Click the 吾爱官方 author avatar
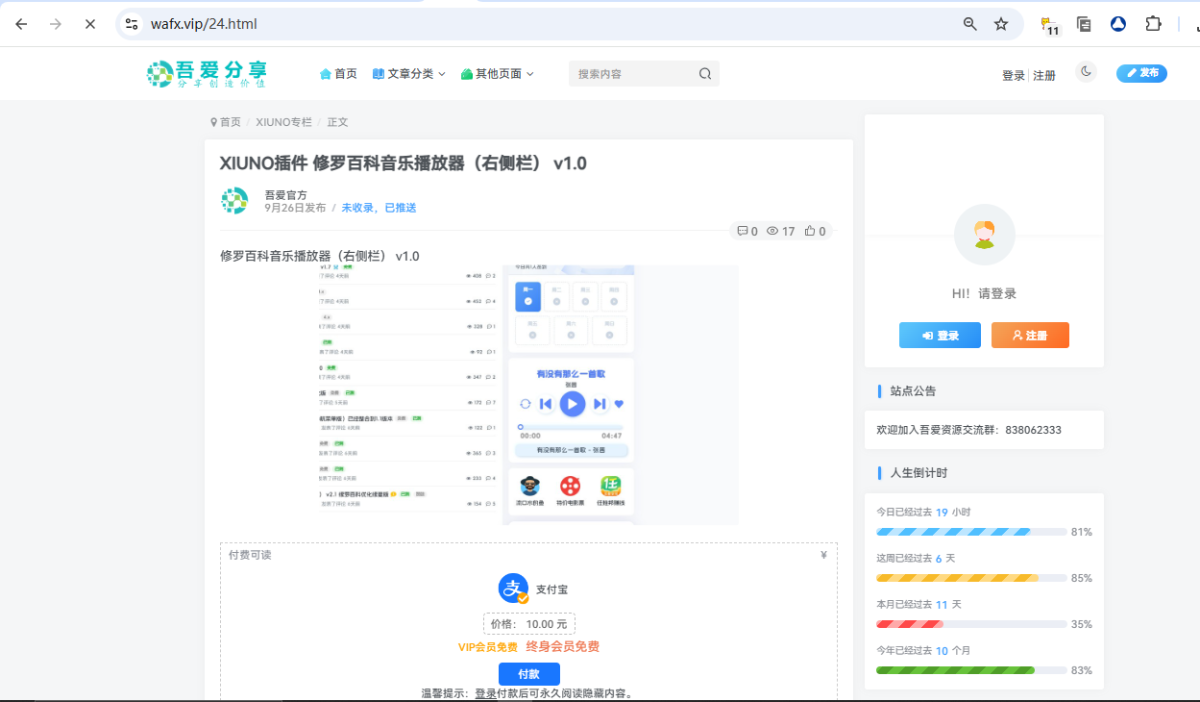Screen dimensions: 1200x702 click(234, 200)
